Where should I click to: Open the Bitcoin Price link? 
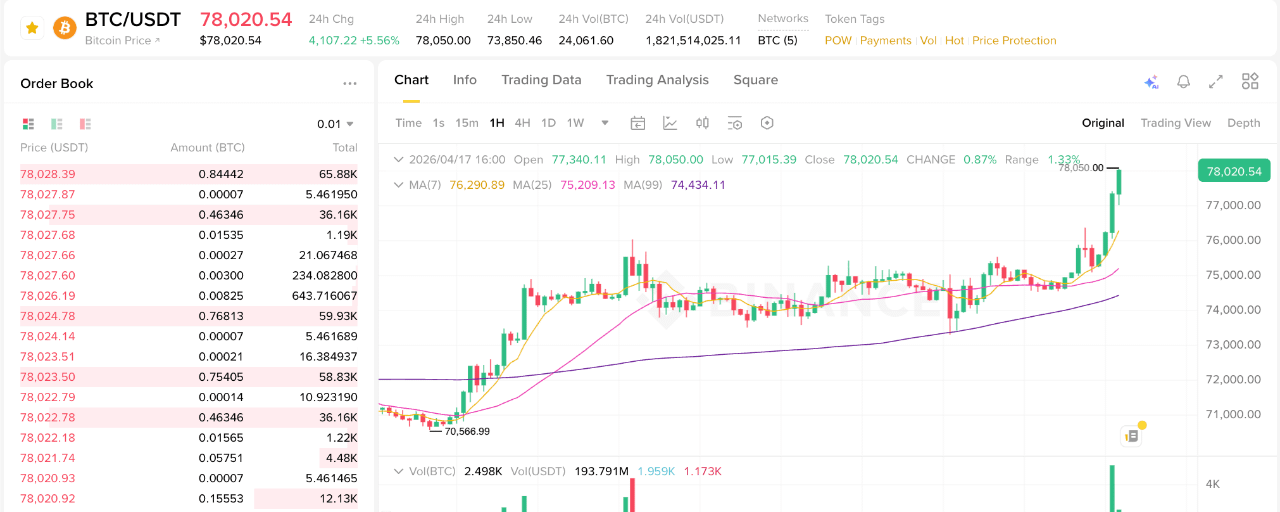pos(122,41)
